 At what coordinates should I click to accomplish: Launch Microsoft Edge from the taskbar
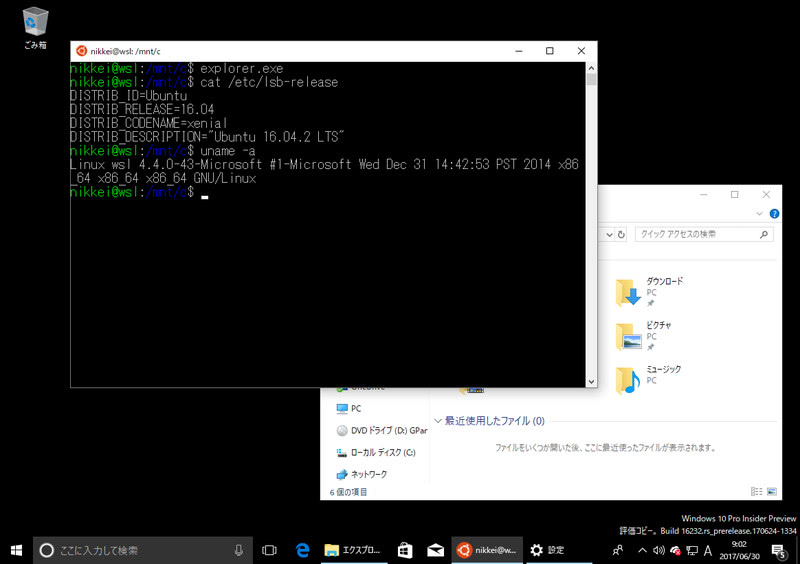[303, 550]
